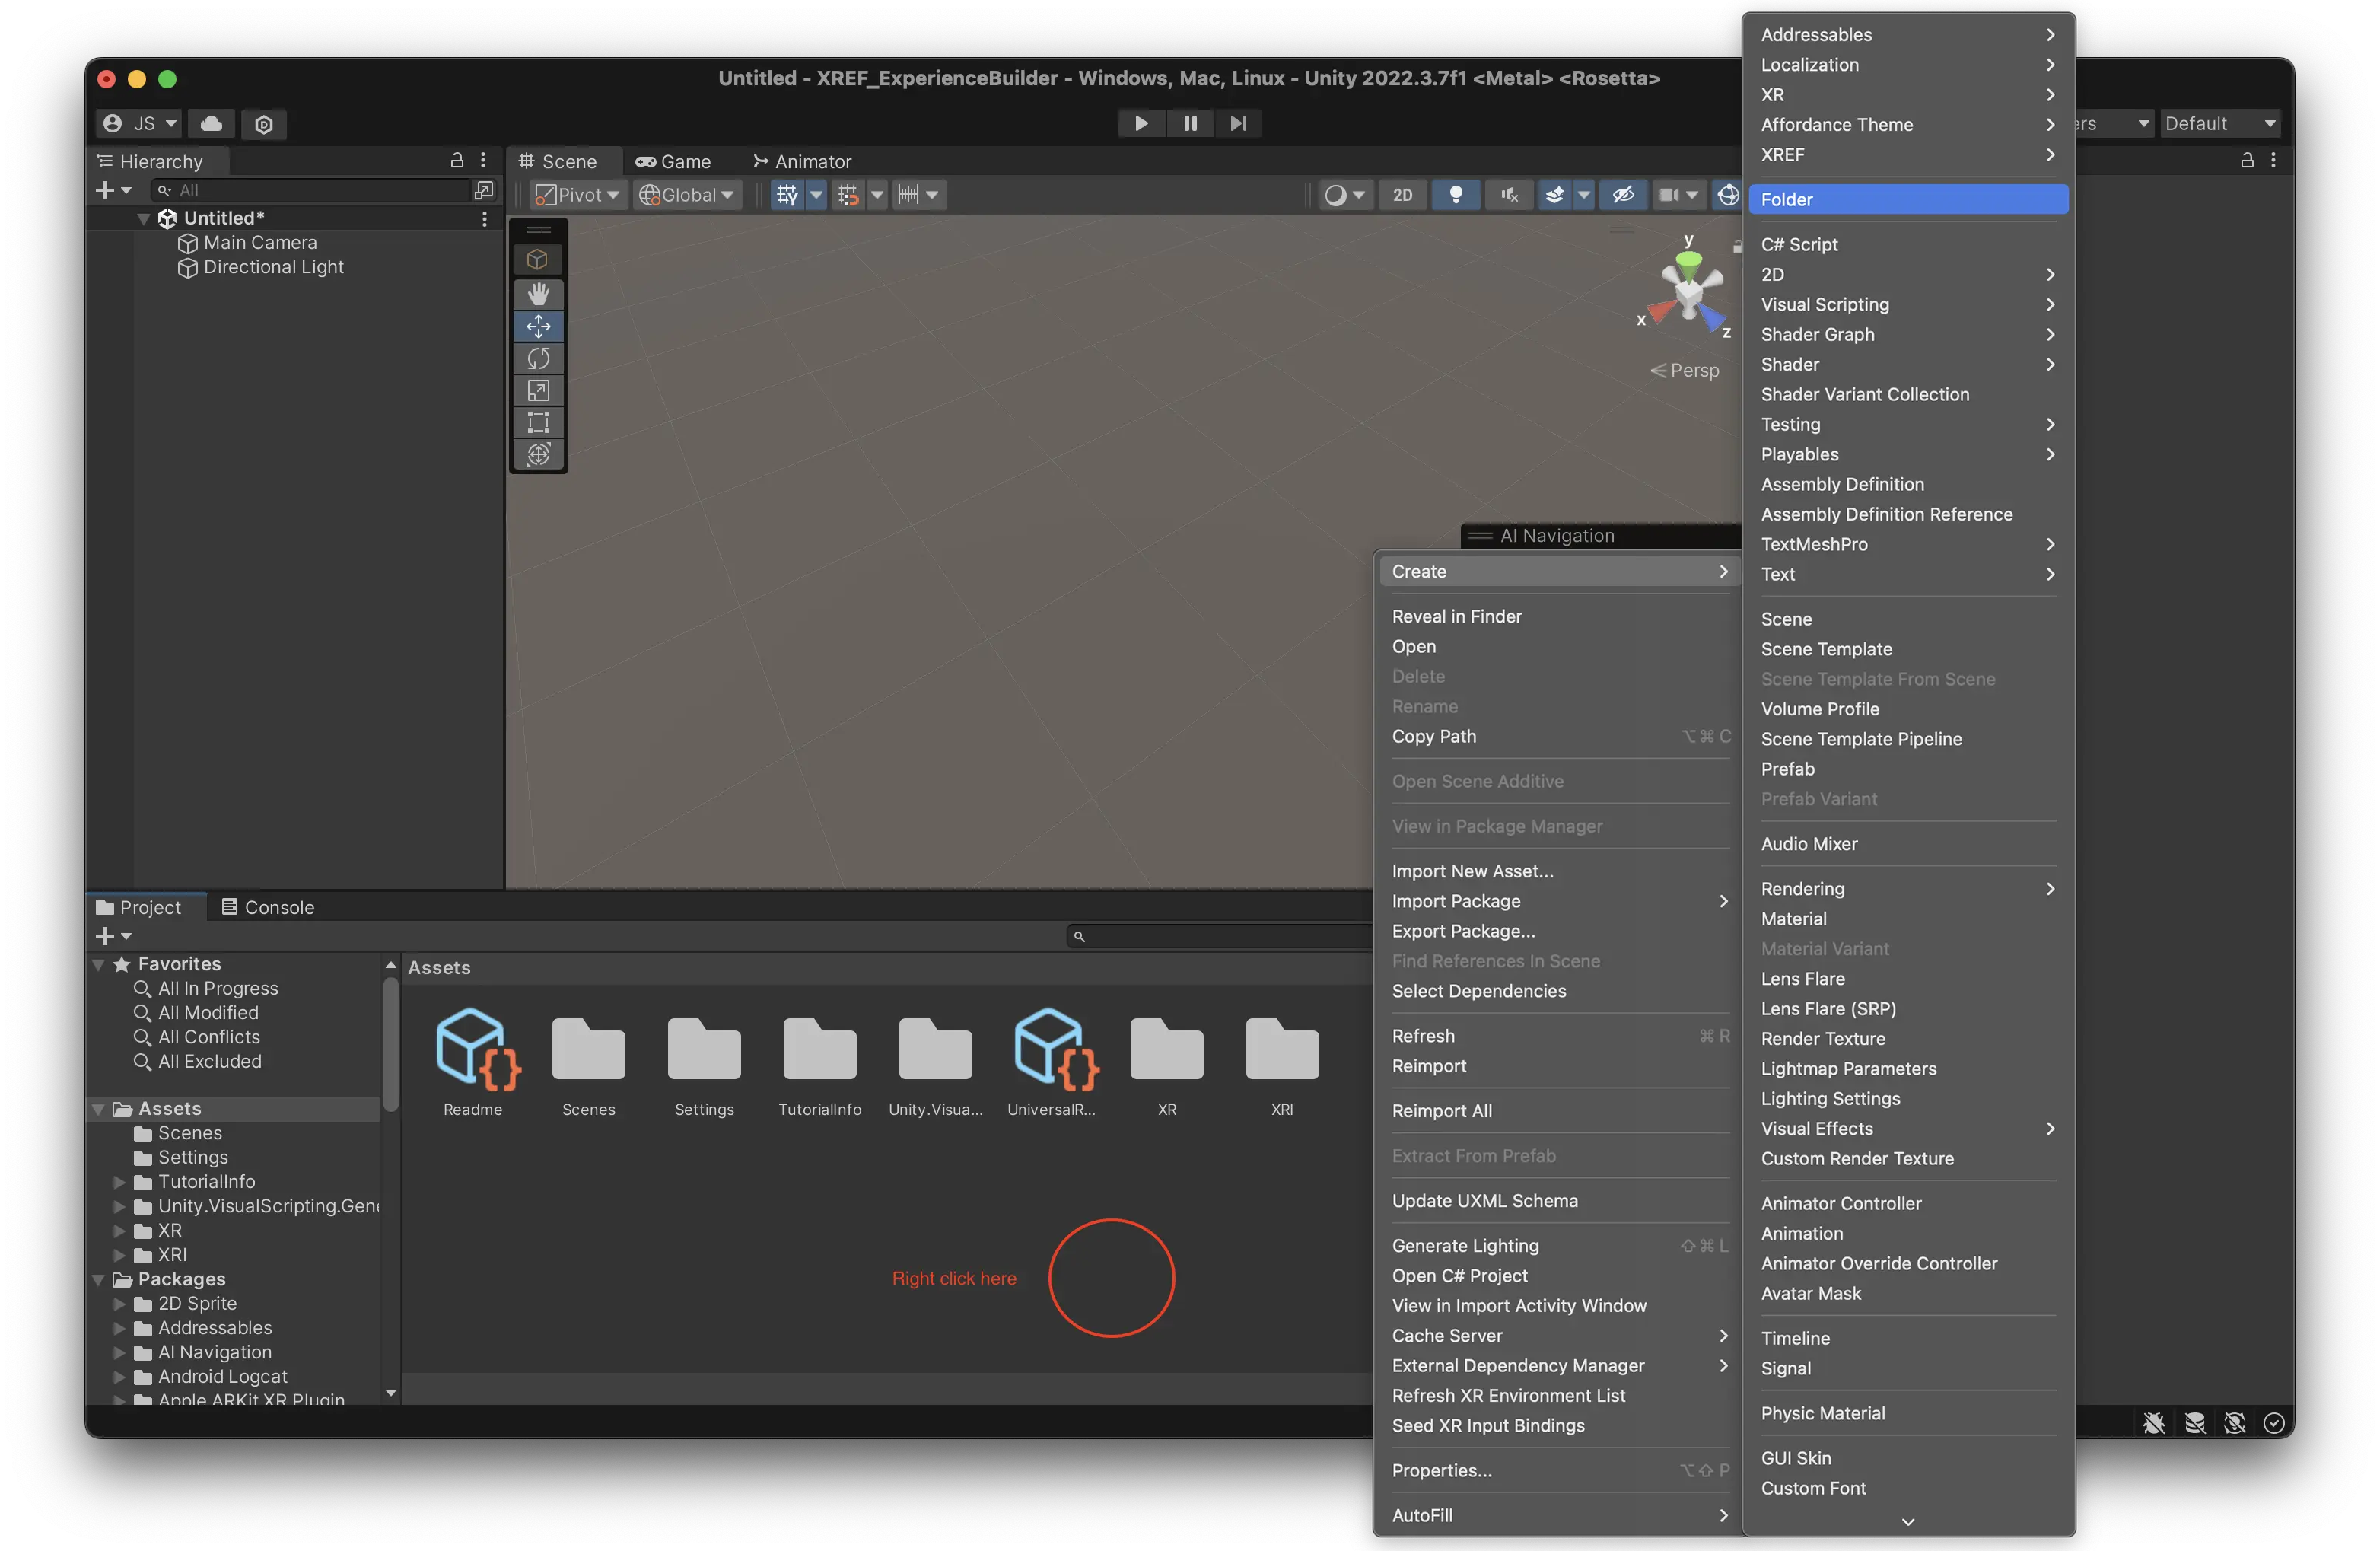Collapse the Favorites section

click(99, 964)
